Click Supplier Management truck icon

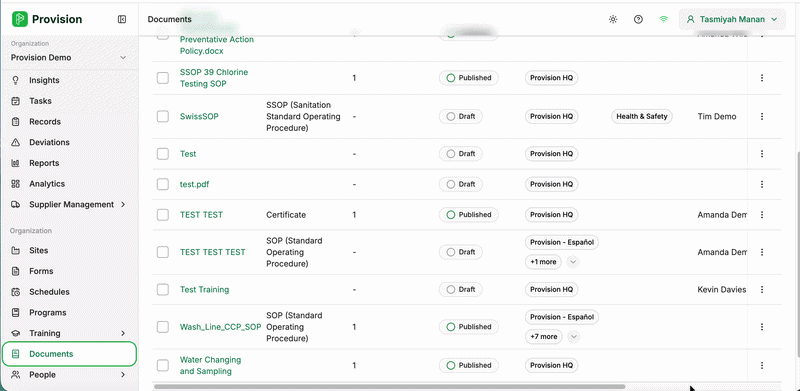[16, 204]
